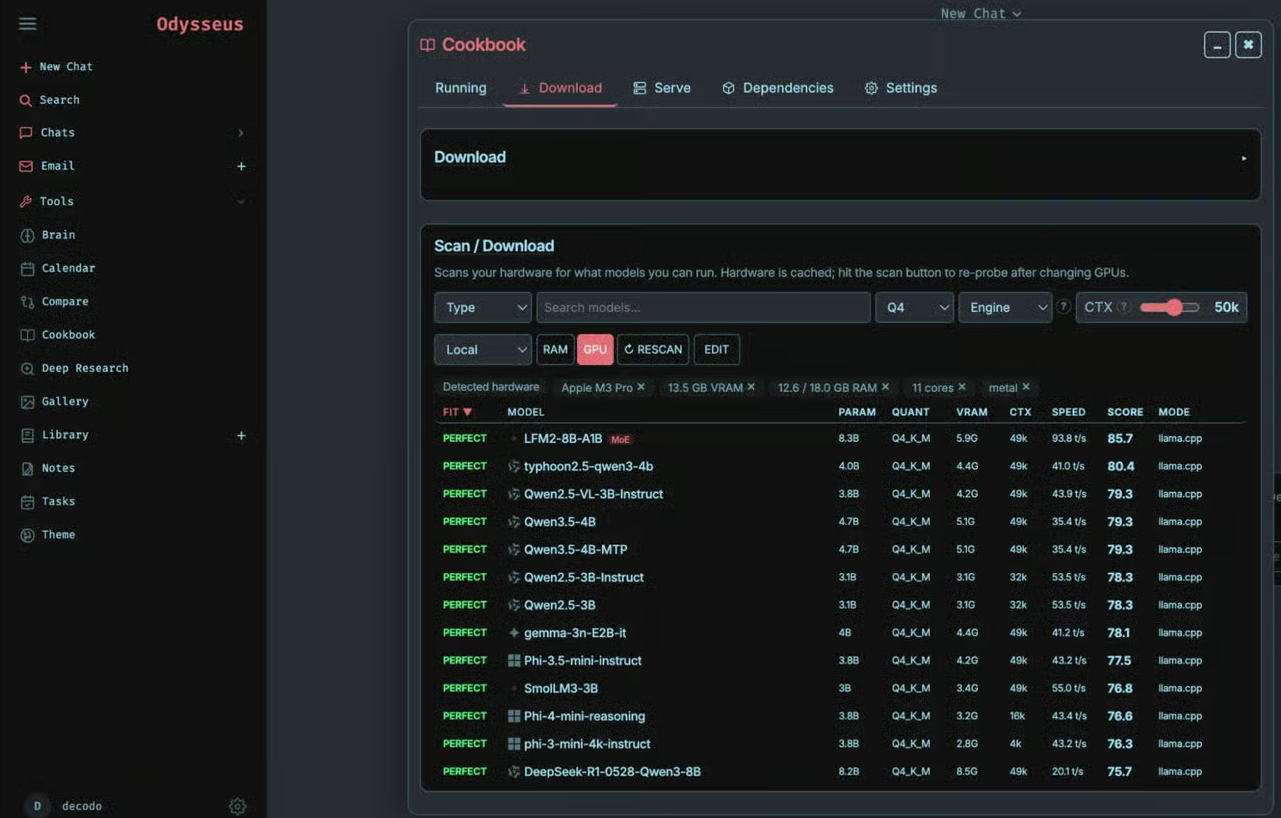Select the DeepSeek-R1-0528-Qwen3-8B model row
Image resolution: width=1281 pixels, height=818 pixels.
(840, 772)
